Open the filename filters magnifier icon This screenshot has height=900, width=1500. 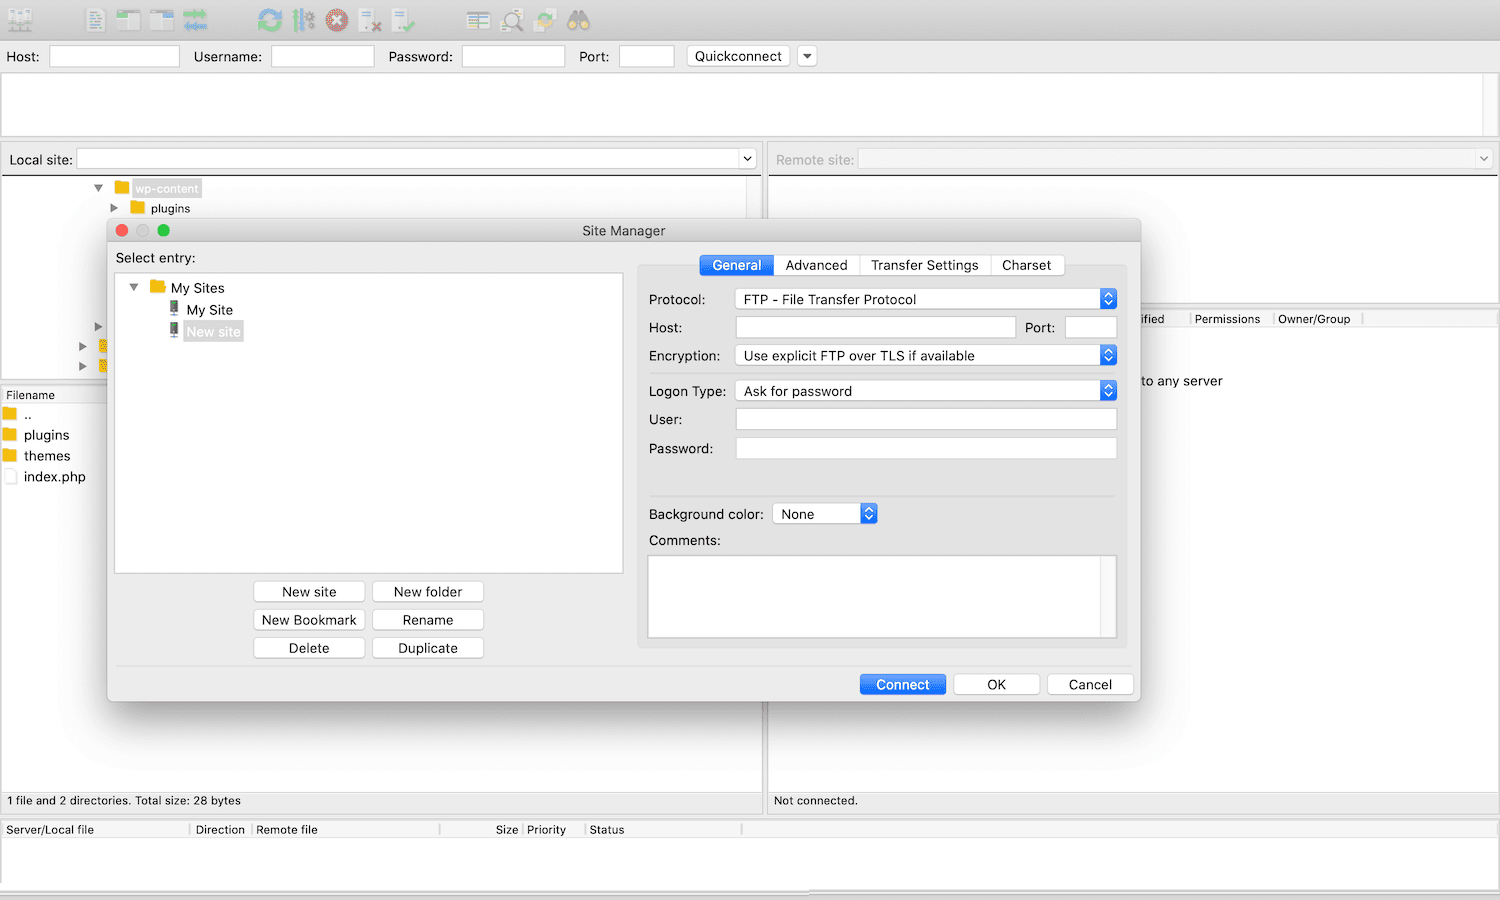coord(512,20)
